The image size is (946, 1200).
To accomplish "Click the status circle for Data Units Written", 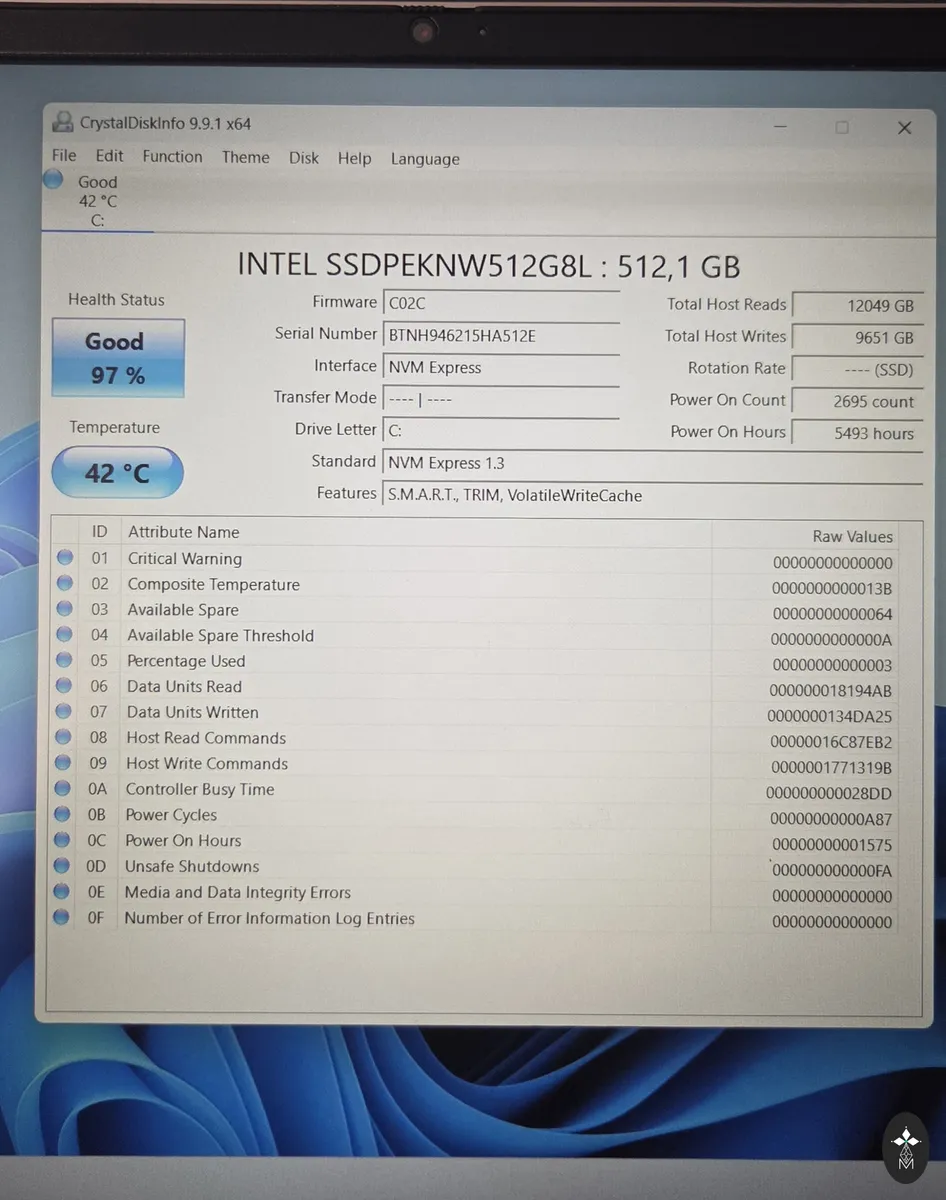I will (64, 711).
